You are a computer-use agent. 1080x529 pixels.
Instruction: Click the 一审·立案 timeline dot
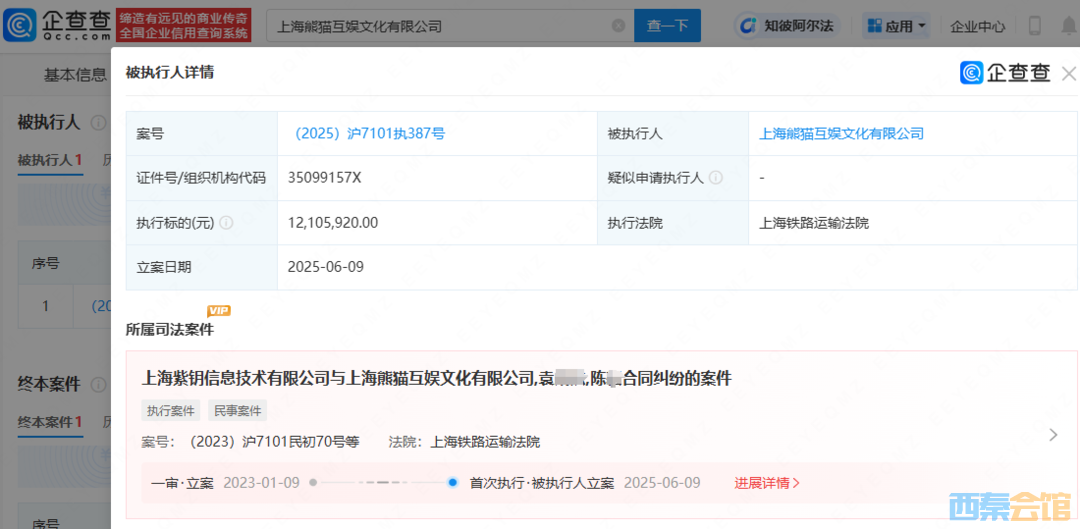click(x=313, y=482)
